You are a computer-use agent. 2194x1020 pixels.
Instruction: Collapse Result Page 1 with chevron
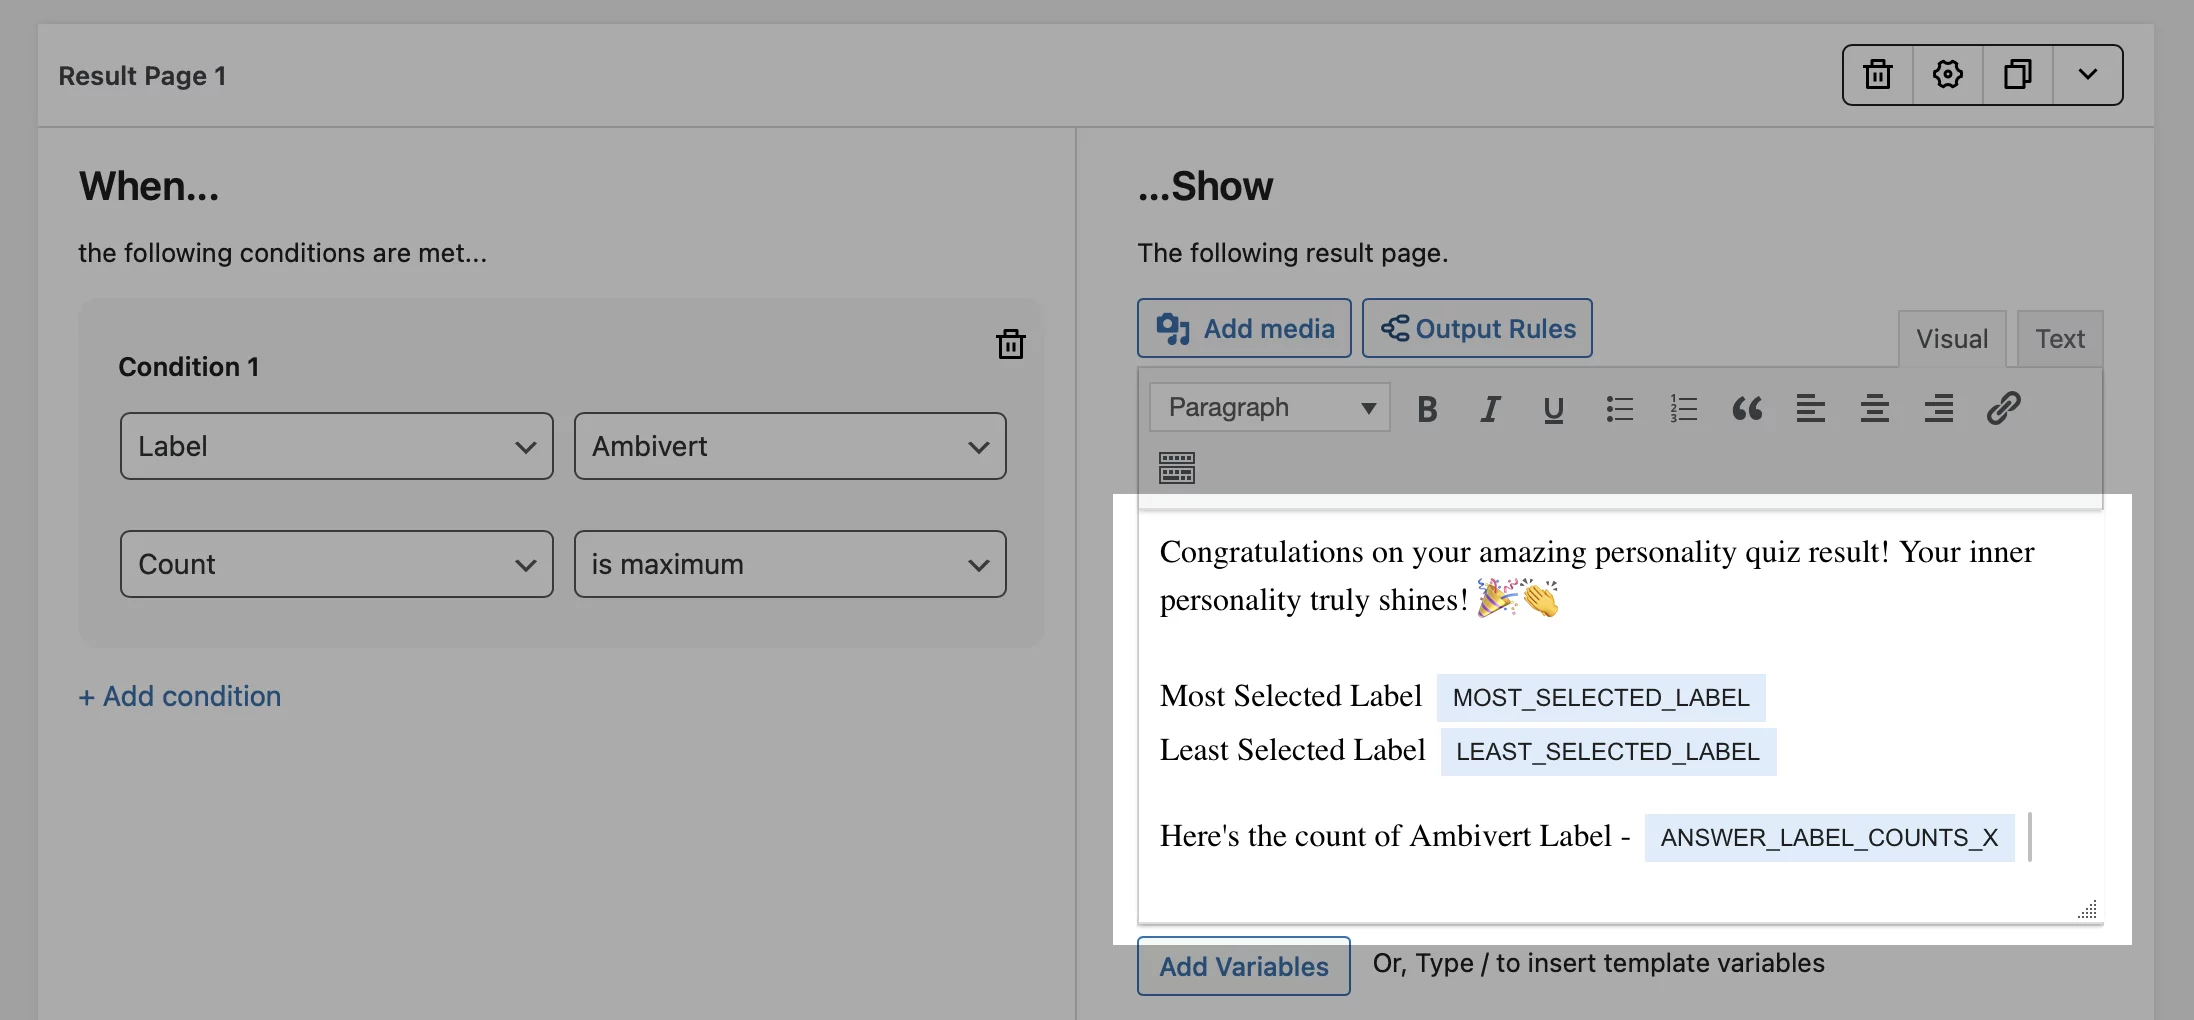click(2088, 75)
